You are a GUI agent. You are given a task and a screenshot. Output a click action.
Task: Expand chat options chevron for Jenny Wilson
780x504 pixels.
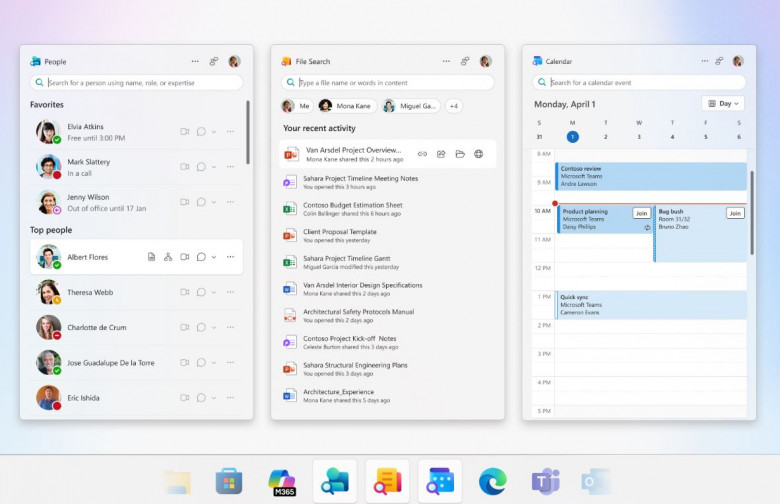click(x=214, y=202)
